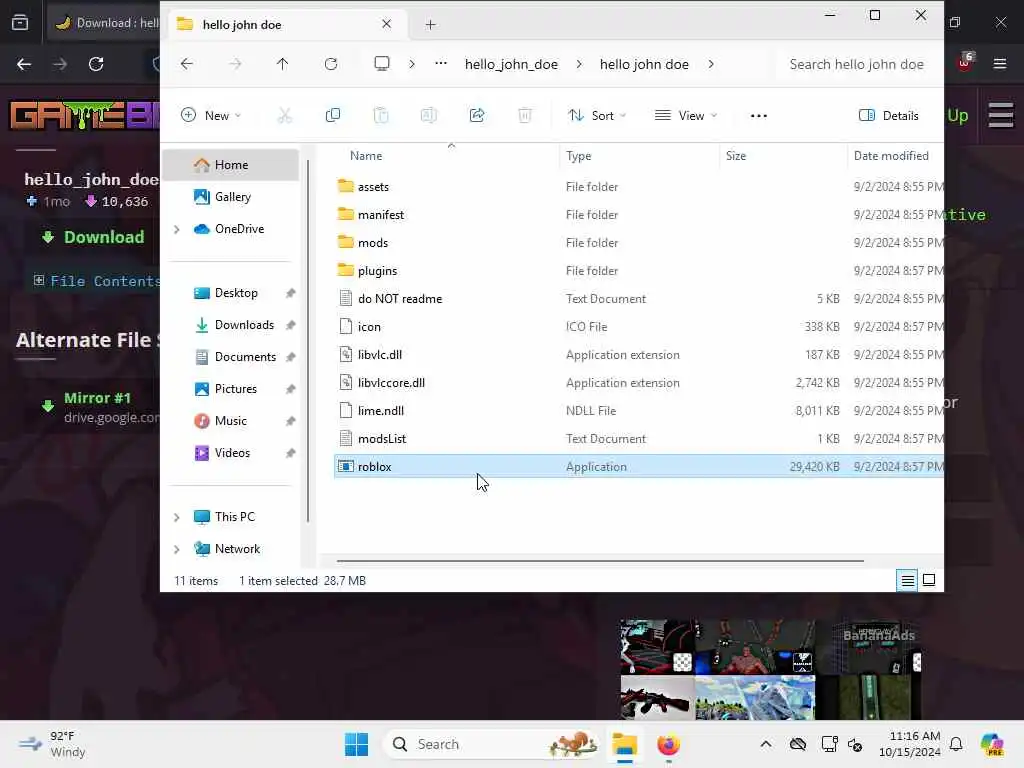Expand the Network tree node
Screen dimensions: 1024x768
tap(176, 549)
